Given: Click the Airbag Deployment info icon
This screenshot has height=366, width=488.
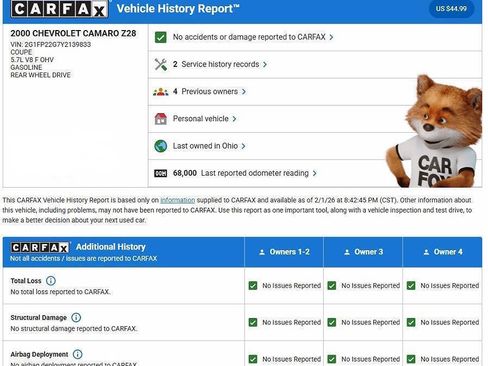Looking at the screenshot, I should coord(77,354).
